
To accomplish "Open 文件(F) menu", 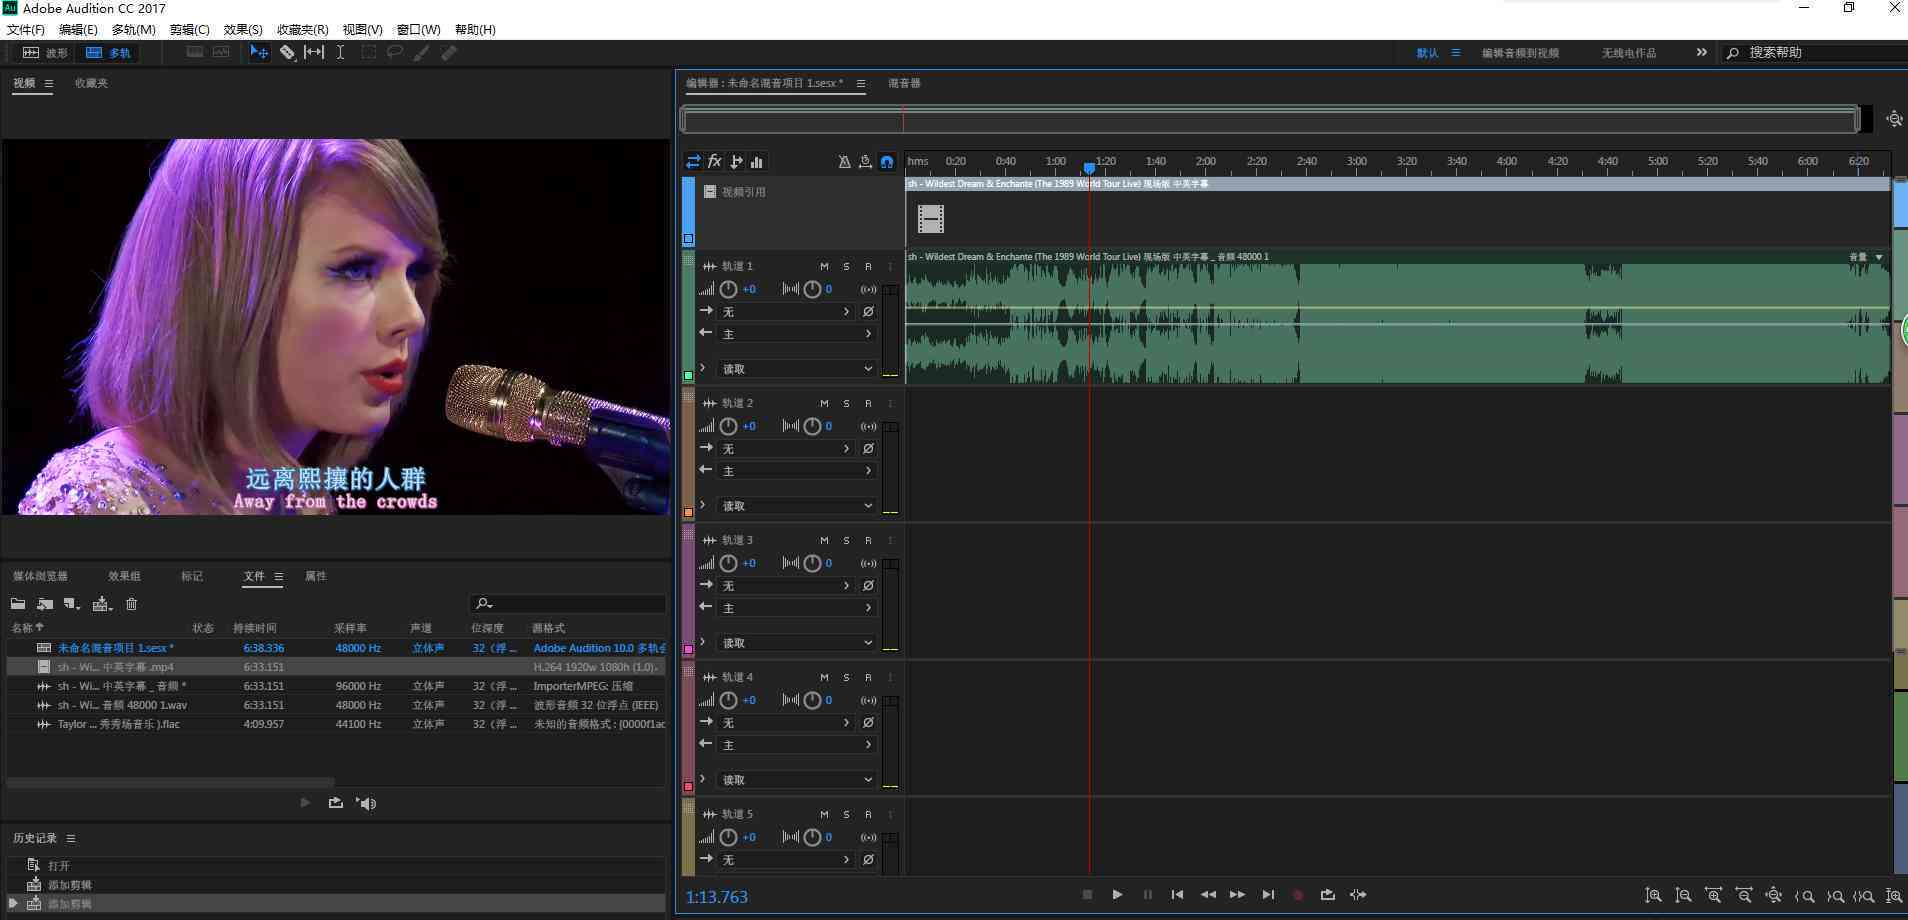I will 26,30.
